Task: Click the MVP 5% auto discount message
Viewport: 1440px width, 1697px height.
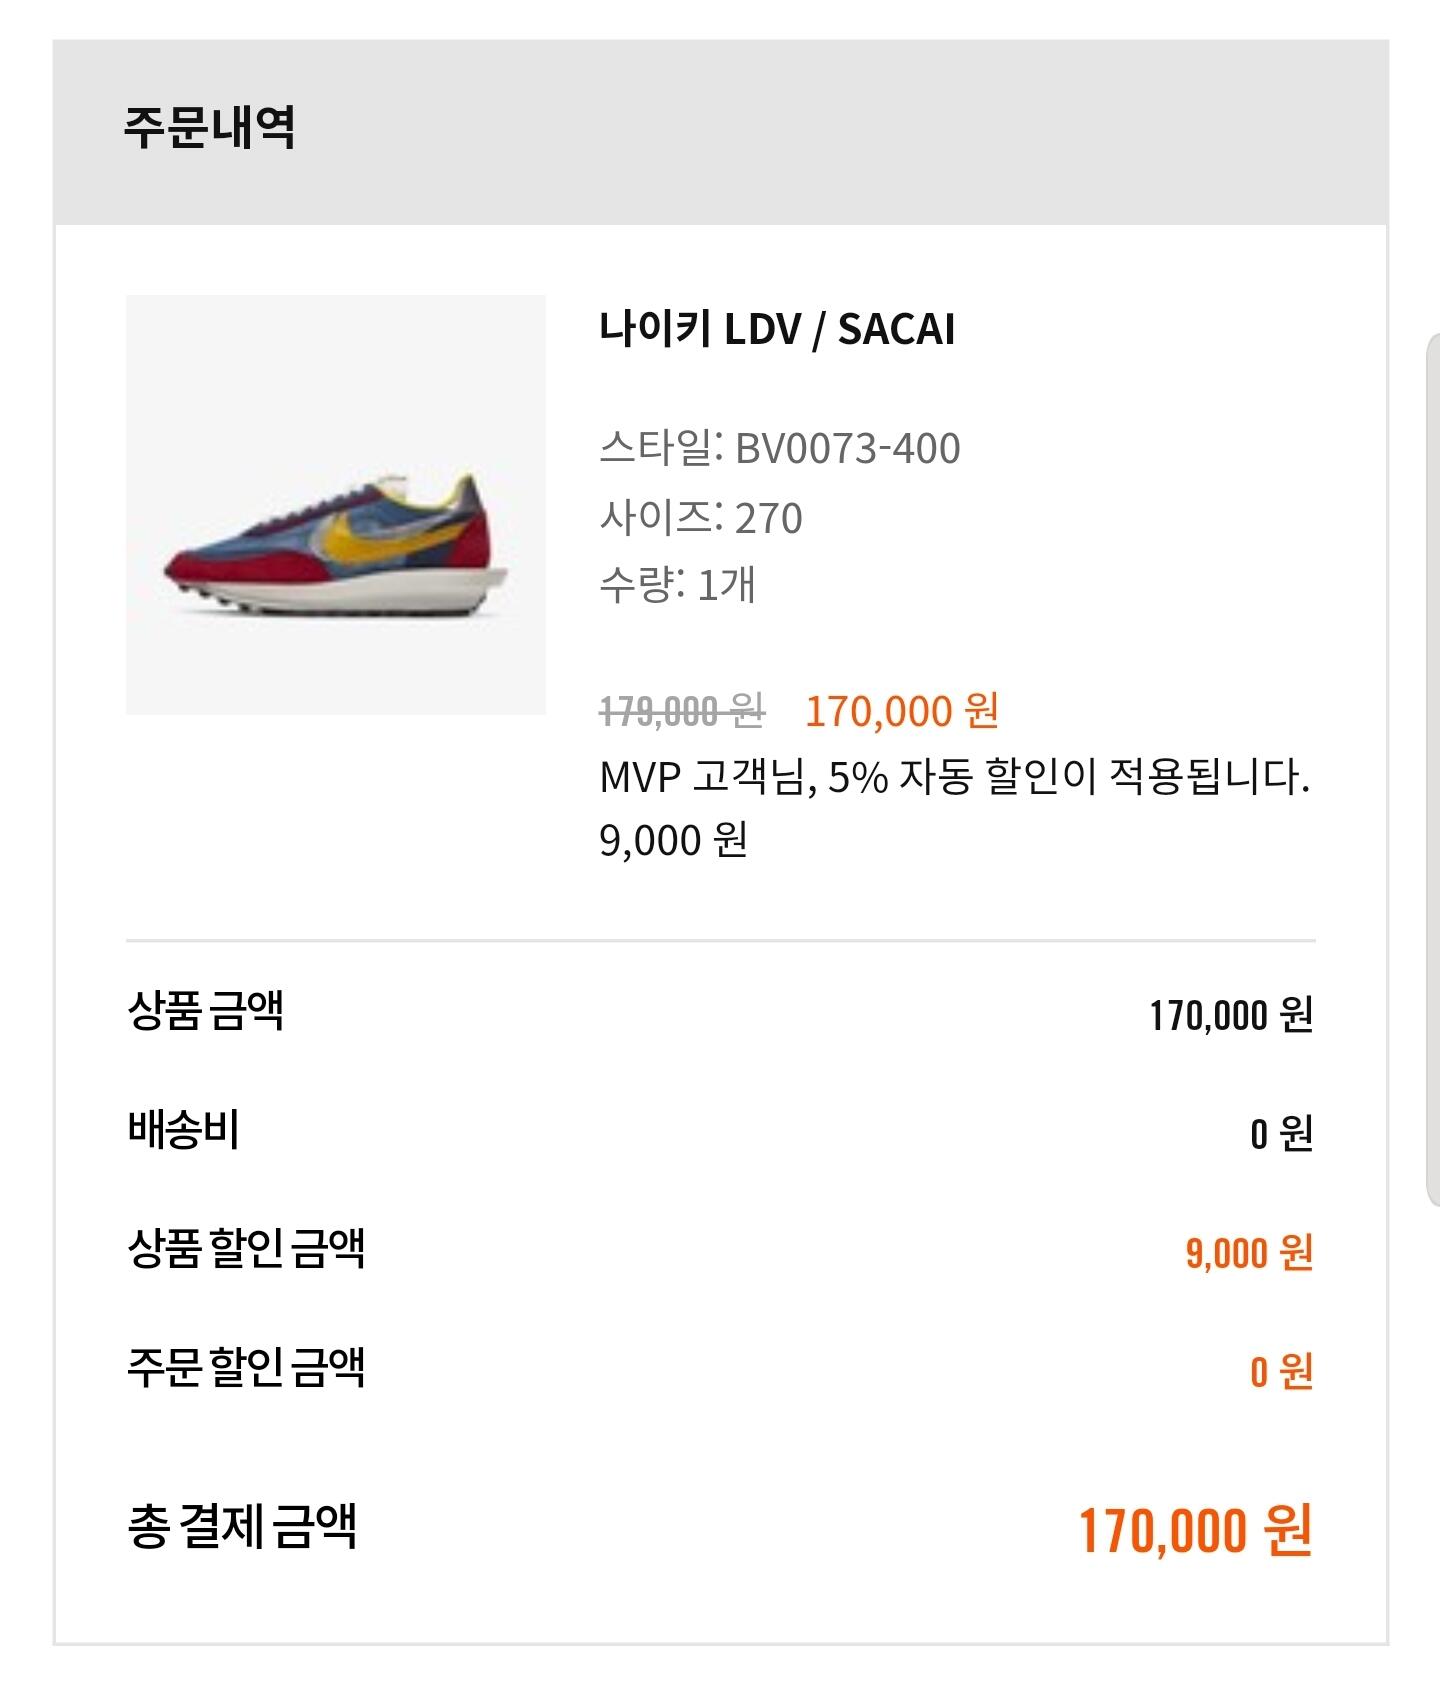Action: [x=954, y=776]
